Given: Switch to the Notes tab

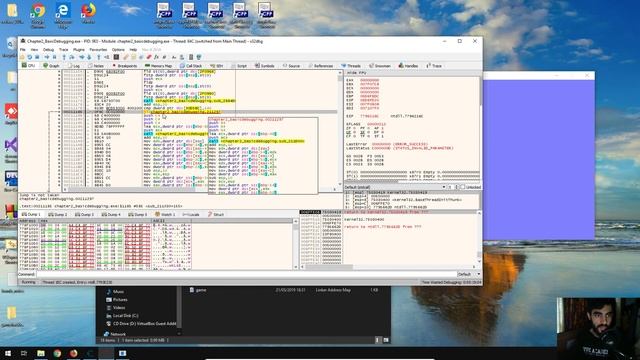Looking at the screenshot, I should pyautogui.click(x=96, y=65).
